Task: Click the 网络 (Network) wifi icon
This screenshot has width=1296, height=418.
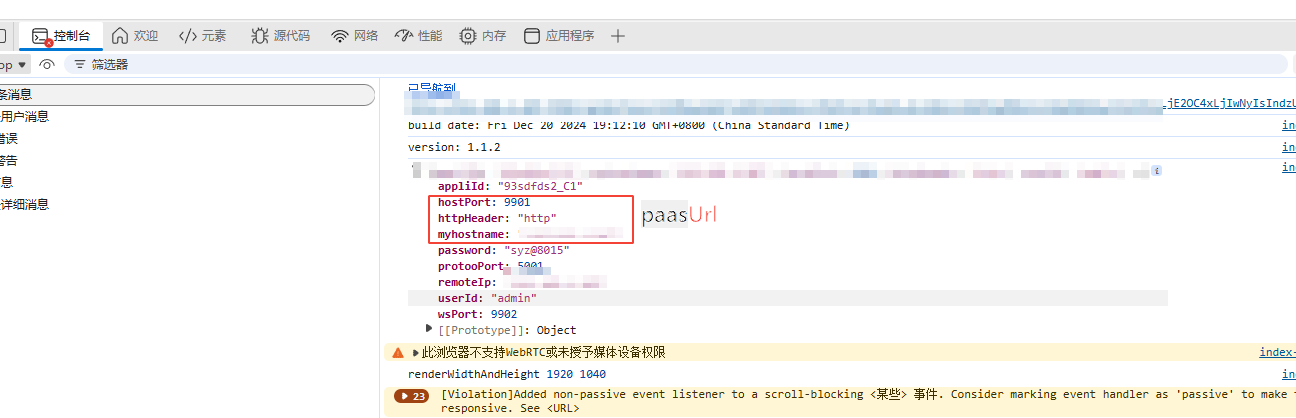Action: pos(340,36)
